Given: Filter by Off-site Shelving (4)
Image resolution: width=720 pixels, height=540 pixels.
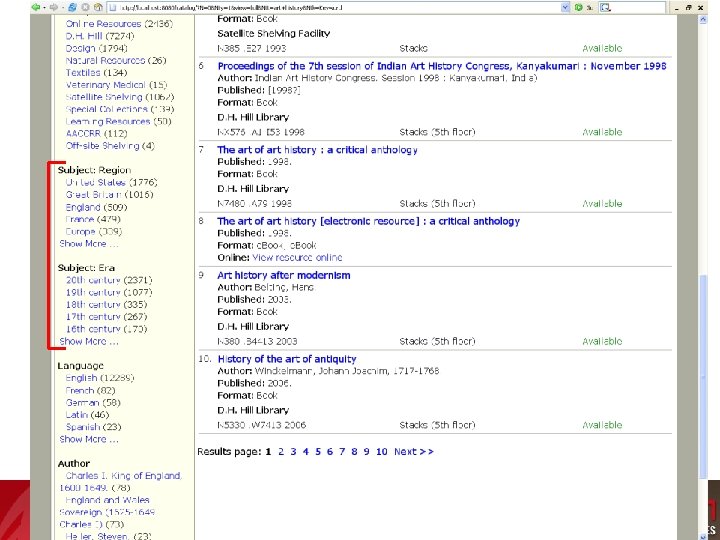Looking at the screenshot, I should 110,146.
